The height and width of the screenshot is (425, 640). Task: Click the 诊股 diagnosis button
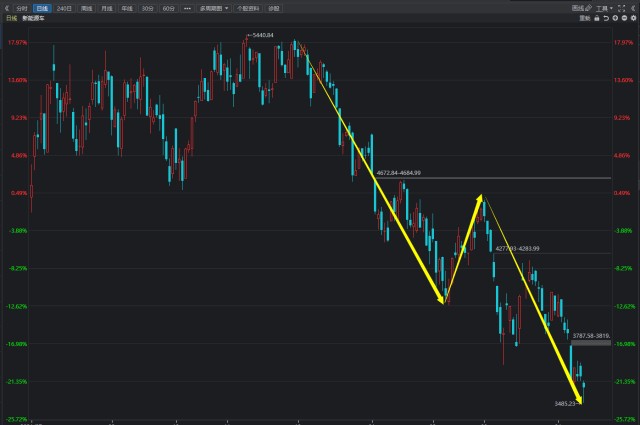(274, 8)
